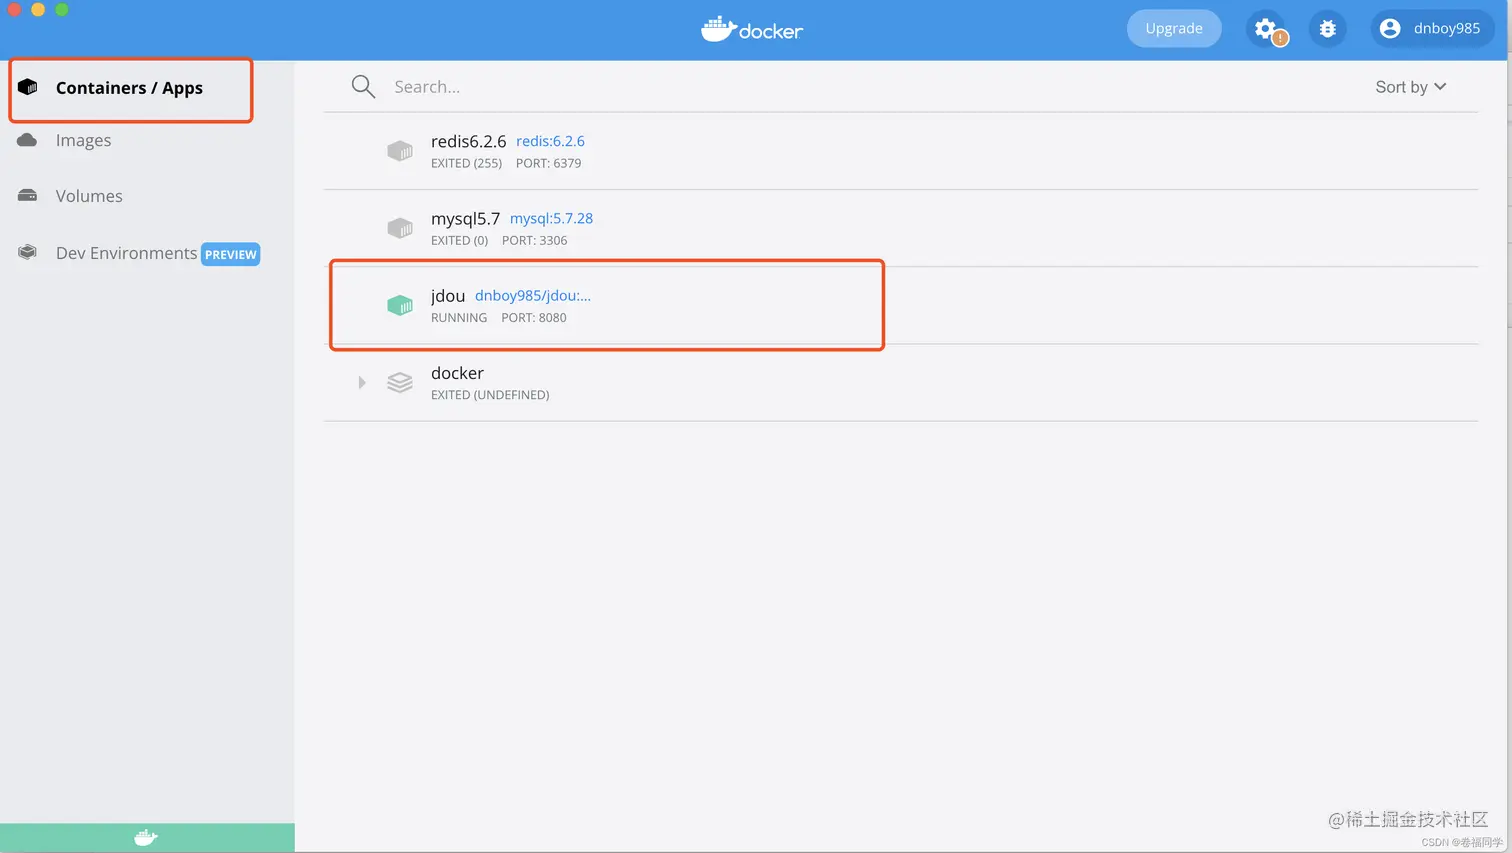Image resolution: width=1512 pixels, height=853 pixels.
Task: Open Dev Environments section
Action: click(x=126, y=253)
